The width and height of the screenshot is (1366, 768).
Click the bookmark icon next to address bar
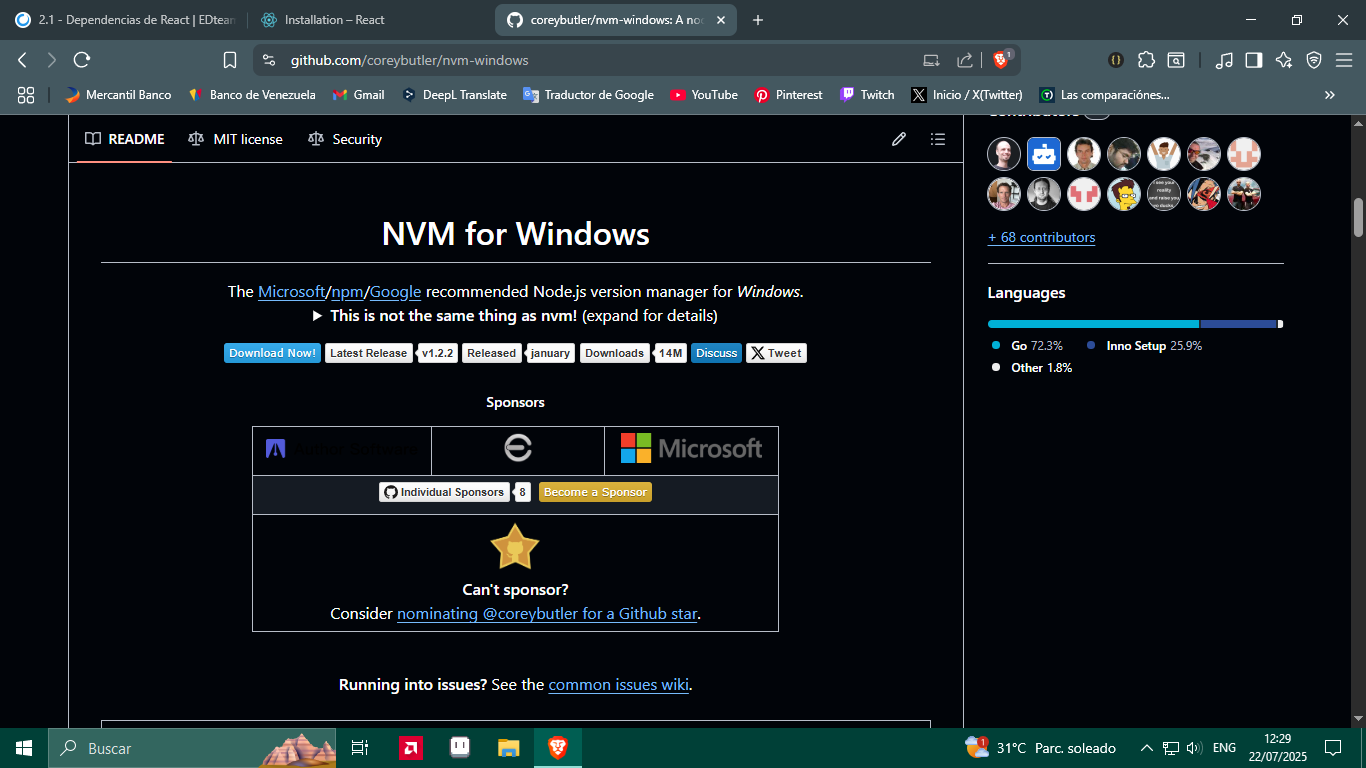pos(229,60)
